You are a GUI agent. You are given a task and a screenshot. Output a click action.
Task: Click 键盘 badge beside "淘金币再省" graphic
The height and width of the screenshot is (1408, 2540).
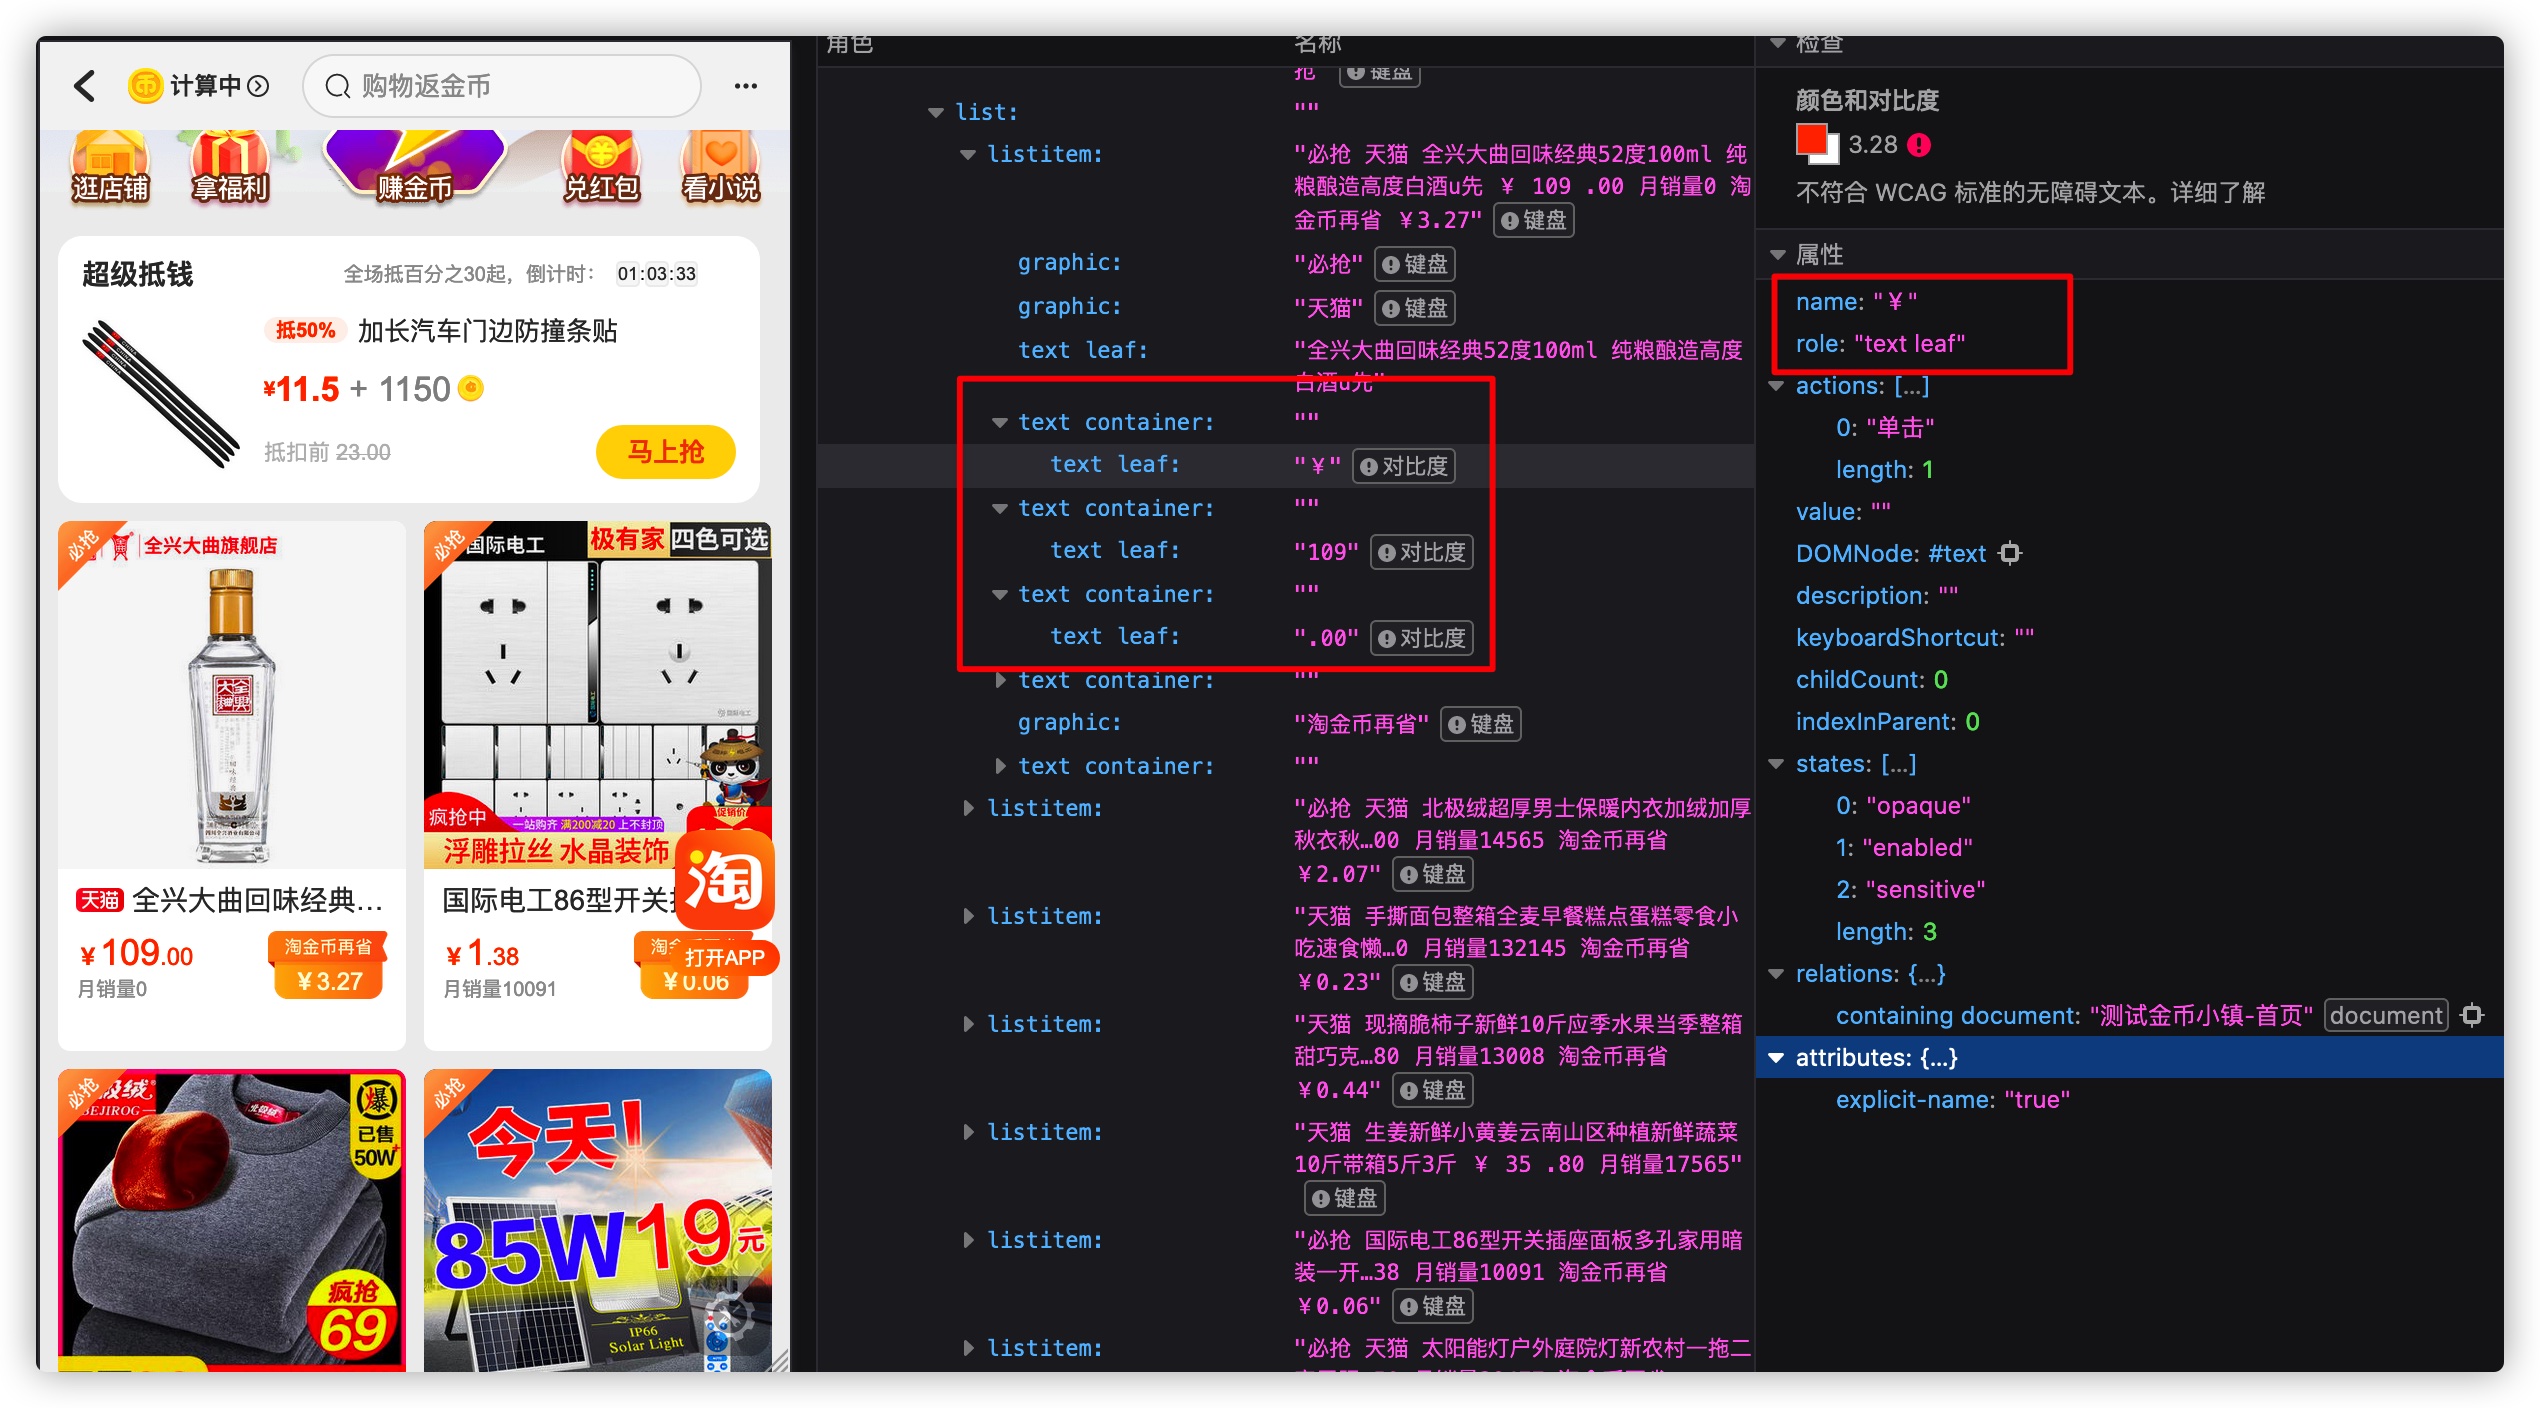tap(1481, 724)
